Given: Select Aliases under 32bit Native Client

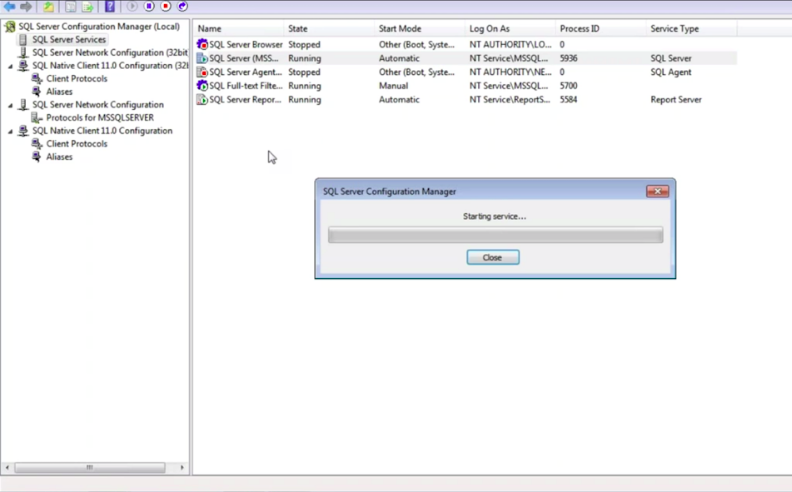Looking at the screenshot, I should tap(60, 92).
